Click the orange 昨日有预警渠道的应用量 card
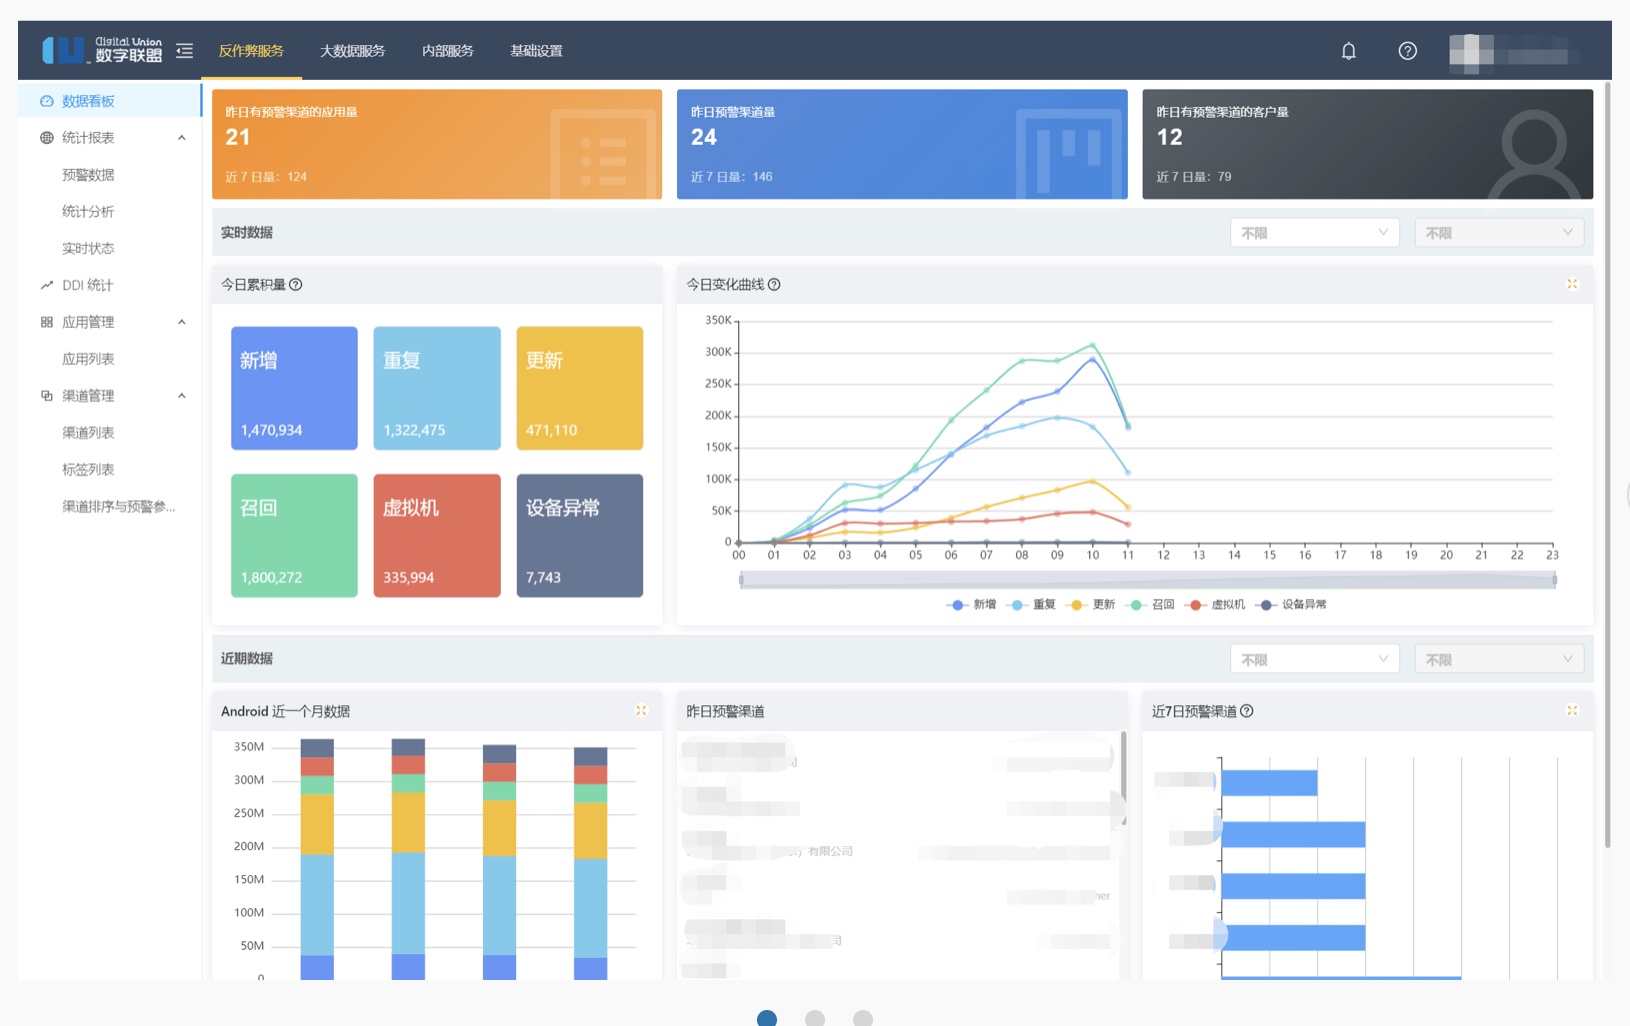Viewport: 1630px width, 1026px height. pos(437,144)
